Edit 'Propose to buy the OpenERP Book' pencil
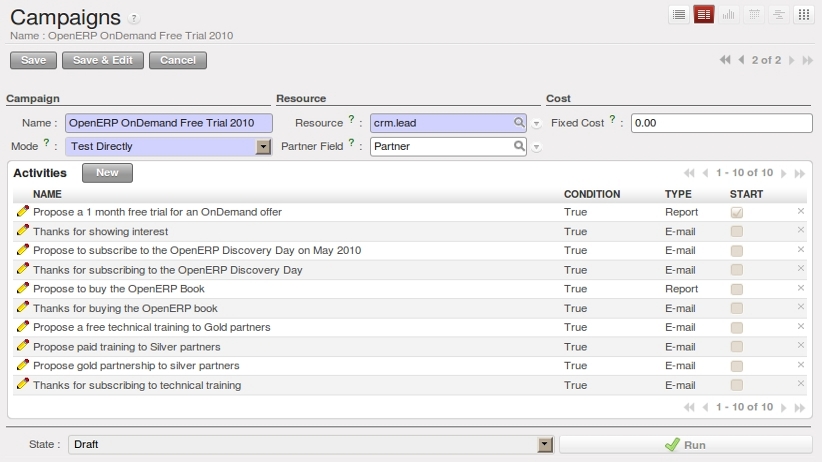The image size is (822, 462). point(22,288)
